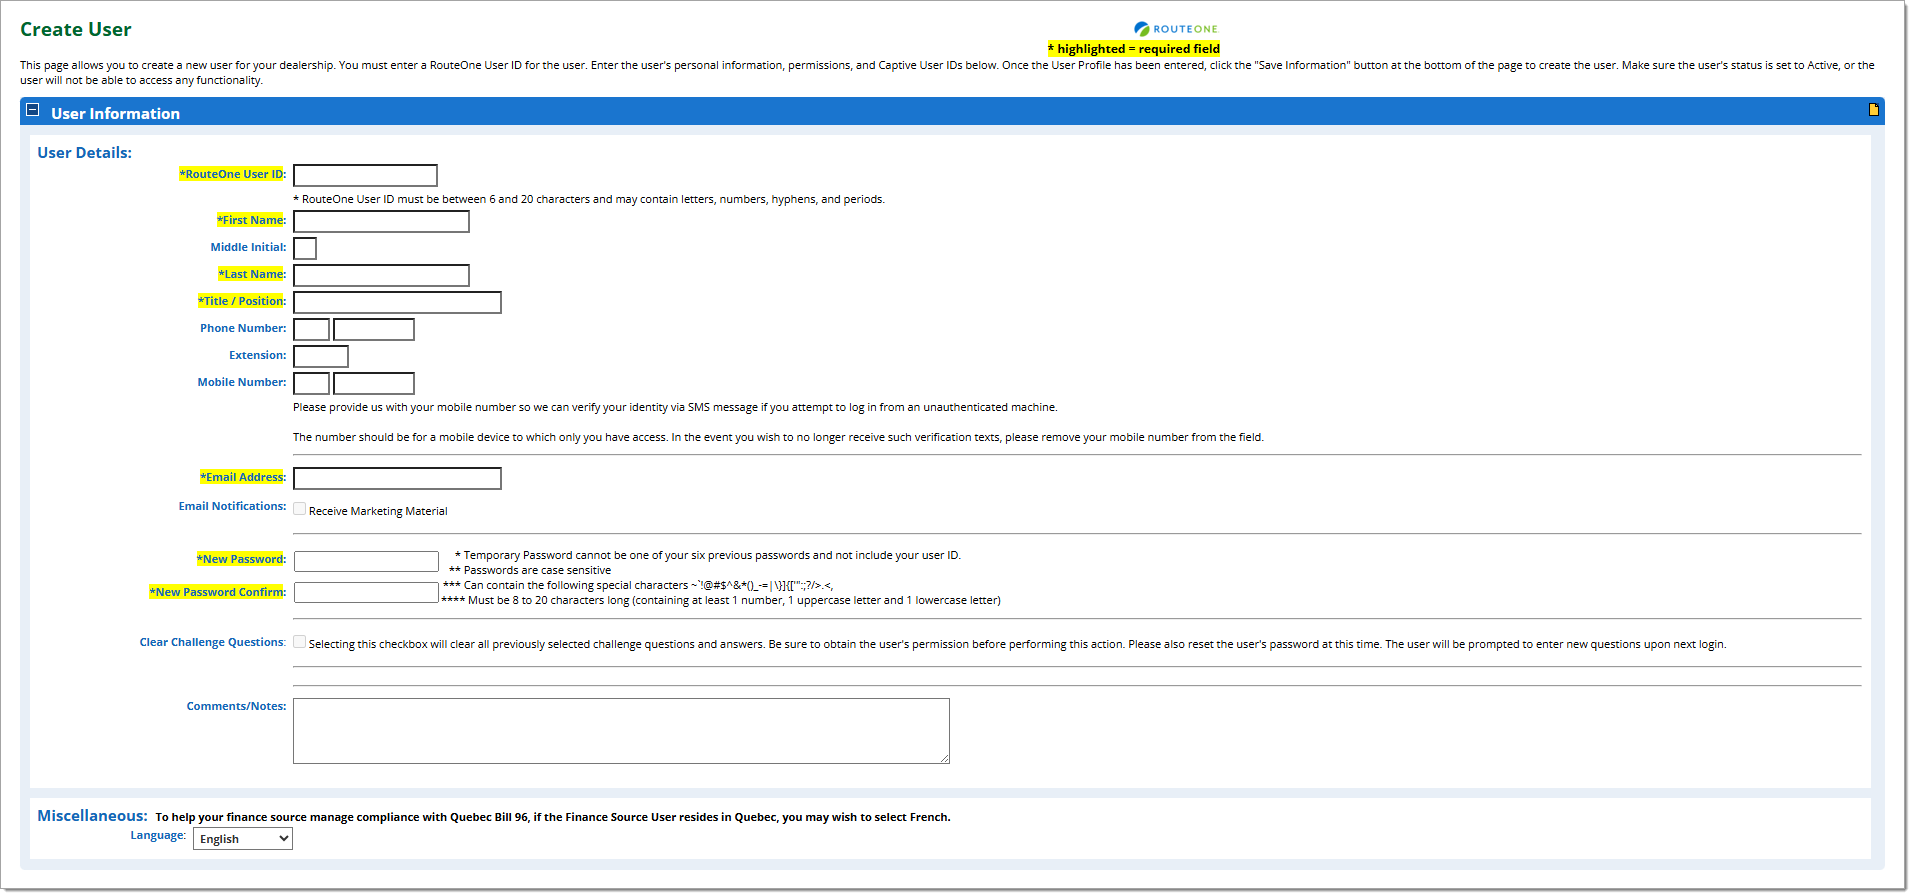This screenshot has height=896, width=1912.
Task: Select the Last Name field
Action: 381,275
